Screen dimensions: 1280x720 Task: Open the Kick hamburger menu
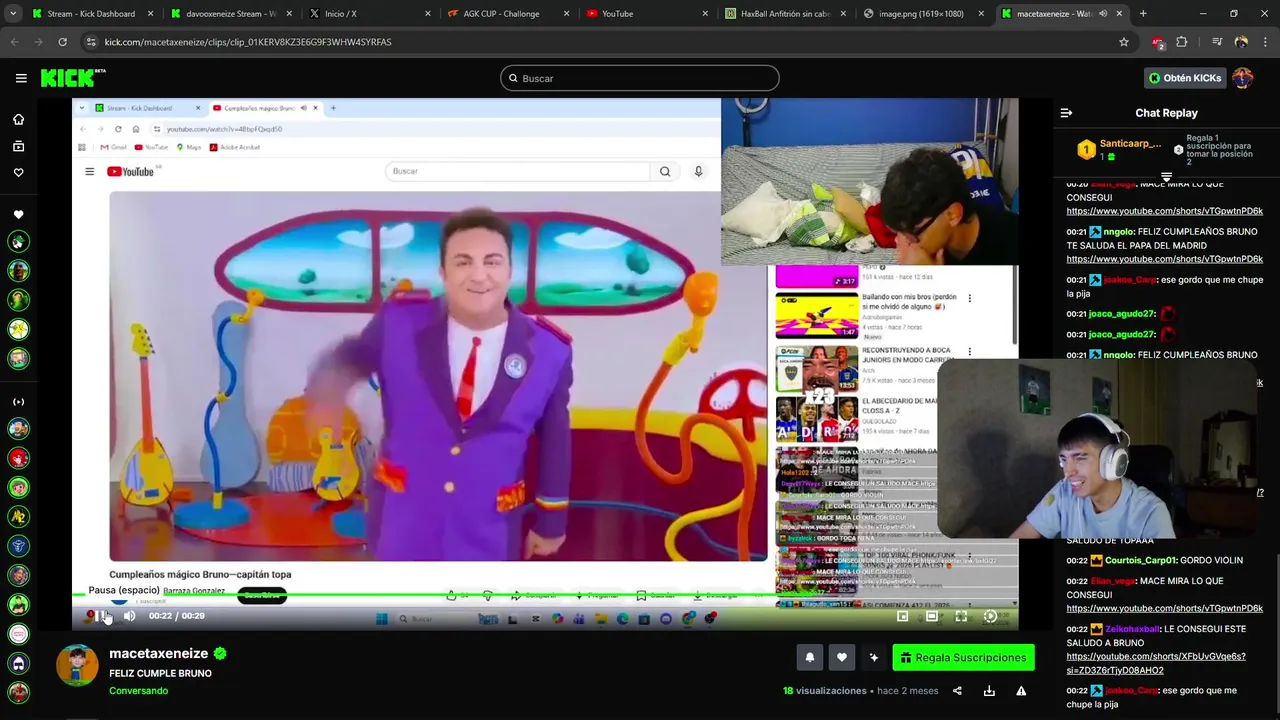coord(21,78)
